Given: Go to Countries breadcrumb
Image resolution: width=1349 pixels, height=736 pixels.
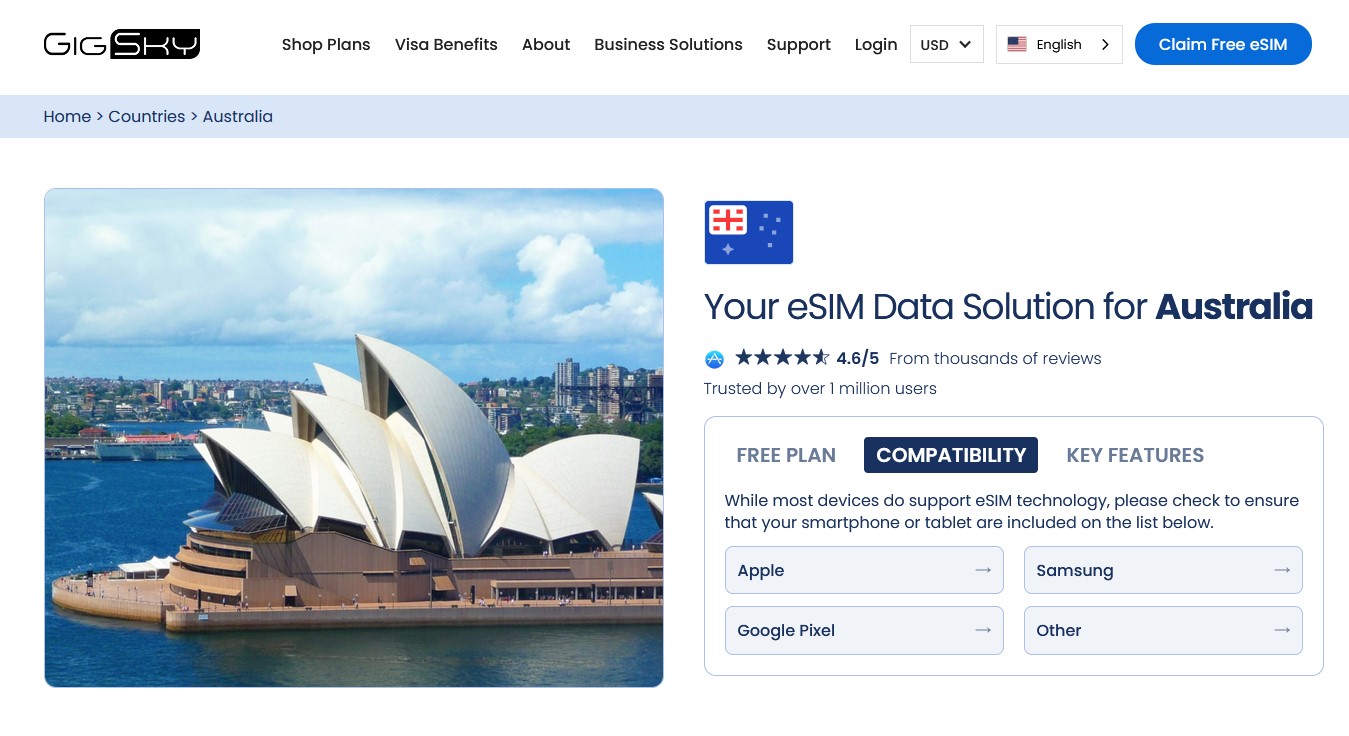Looking at the screenshot, I should coord(147,116).
